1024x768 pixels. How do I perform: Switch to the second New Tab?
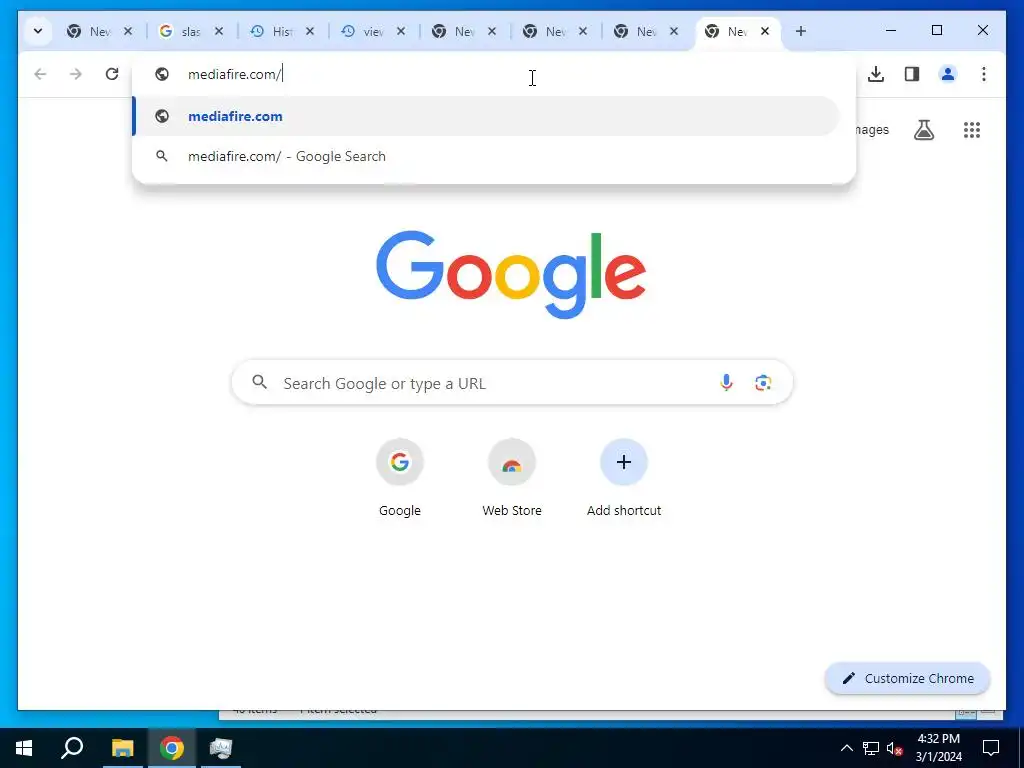click(x=463, y=31)
